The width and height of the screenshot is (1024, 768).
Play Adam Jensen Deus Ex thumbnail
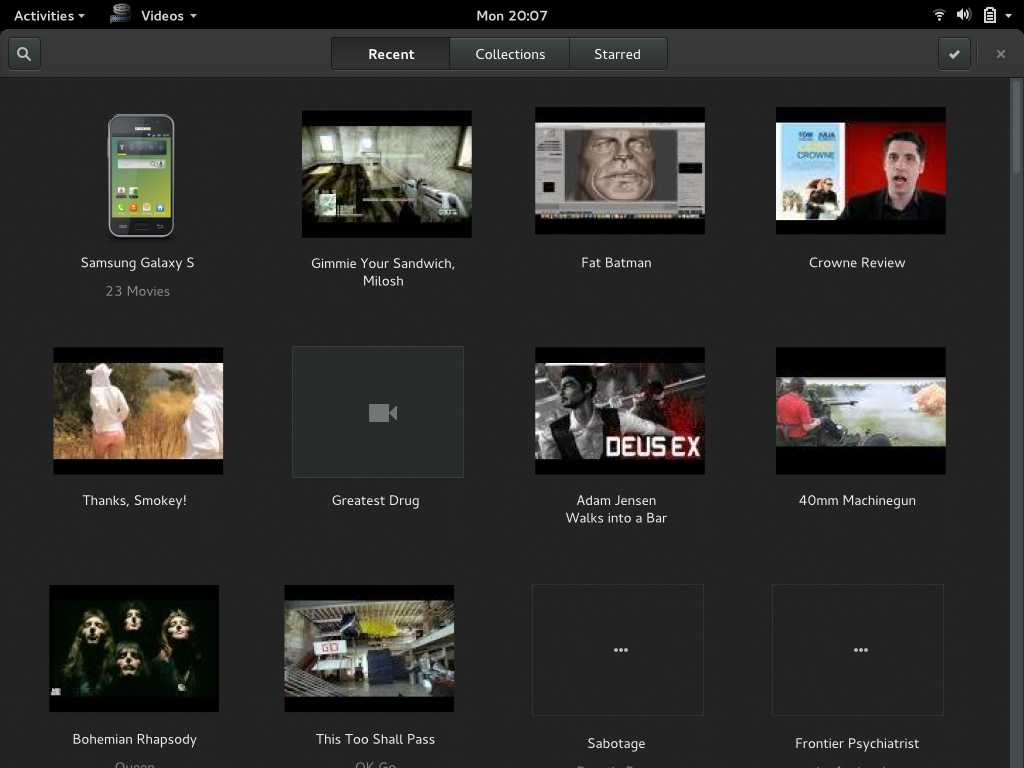tap(620, 411)
